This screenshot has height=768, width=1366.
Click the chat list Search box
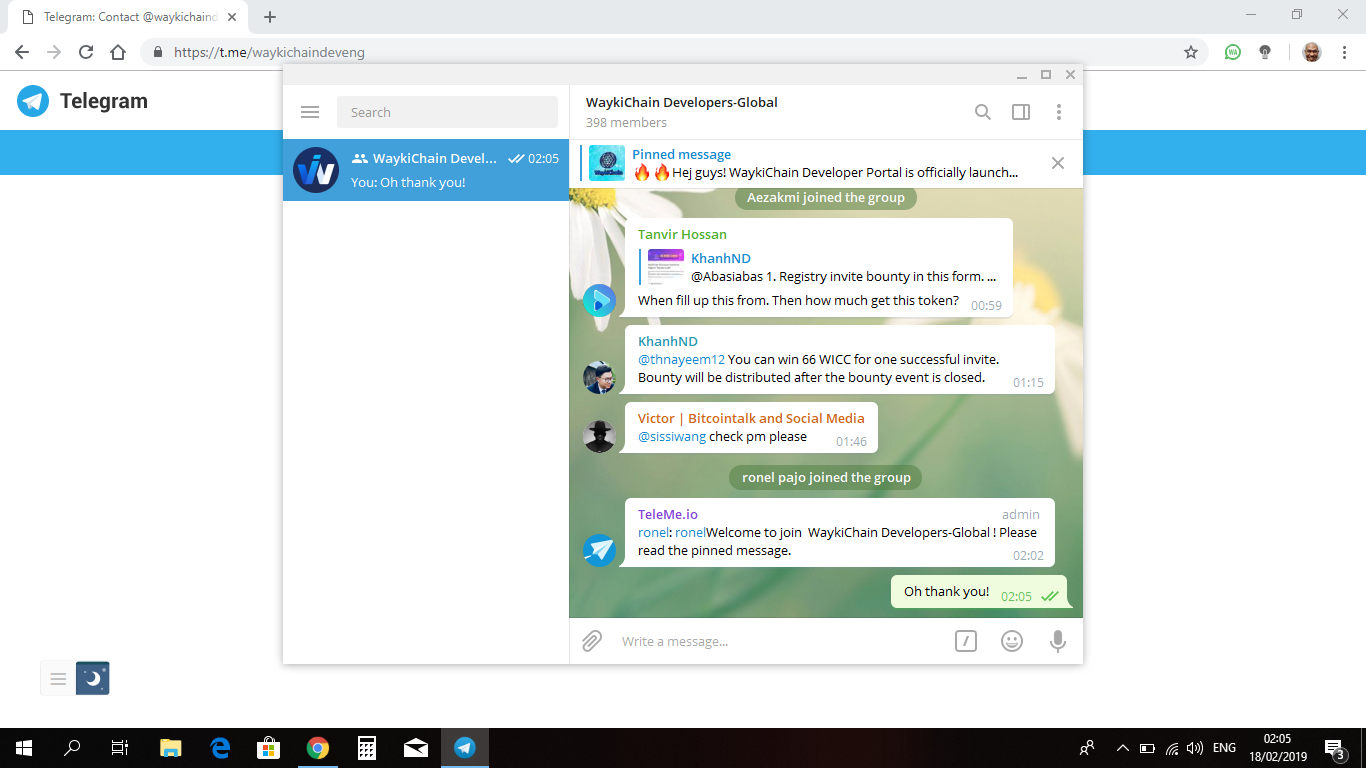tap(447, 112)
